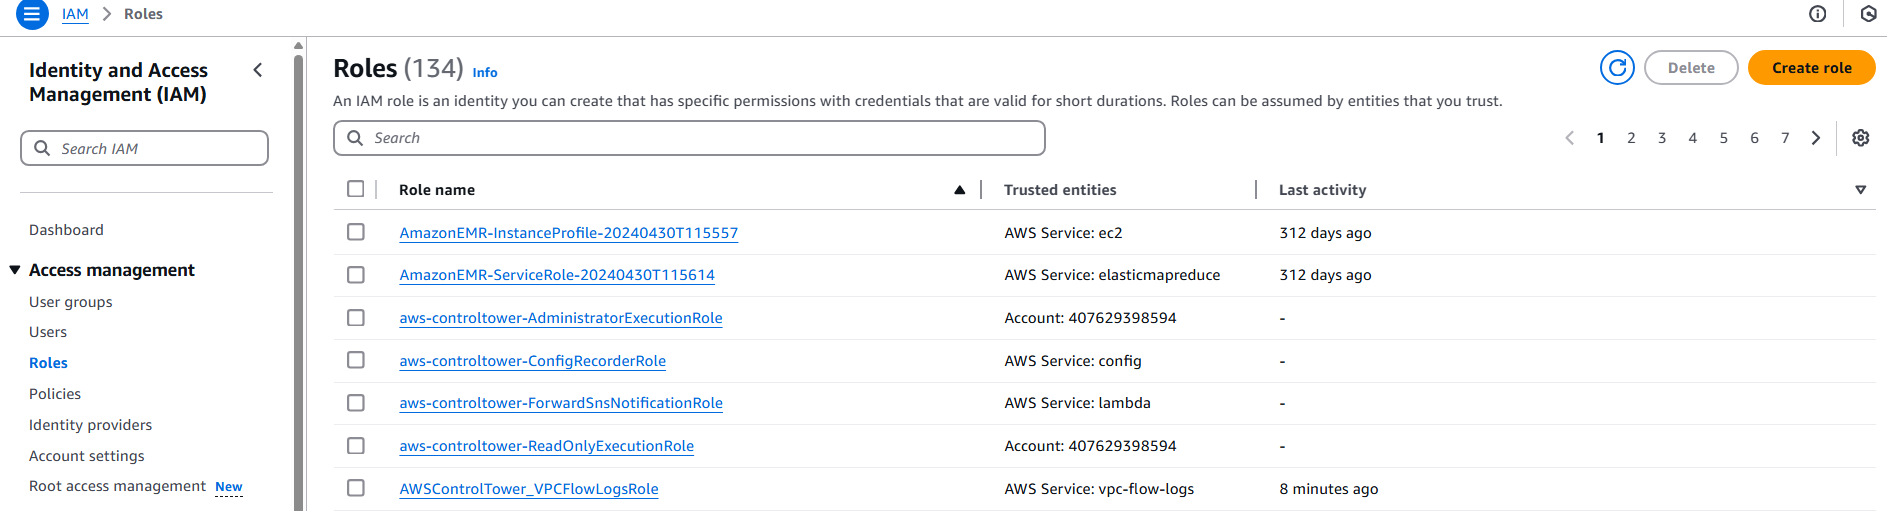Click the previous page arrow
Image resolution: width=1887 pixels, height=511 pixels.
pos(1569,138)
